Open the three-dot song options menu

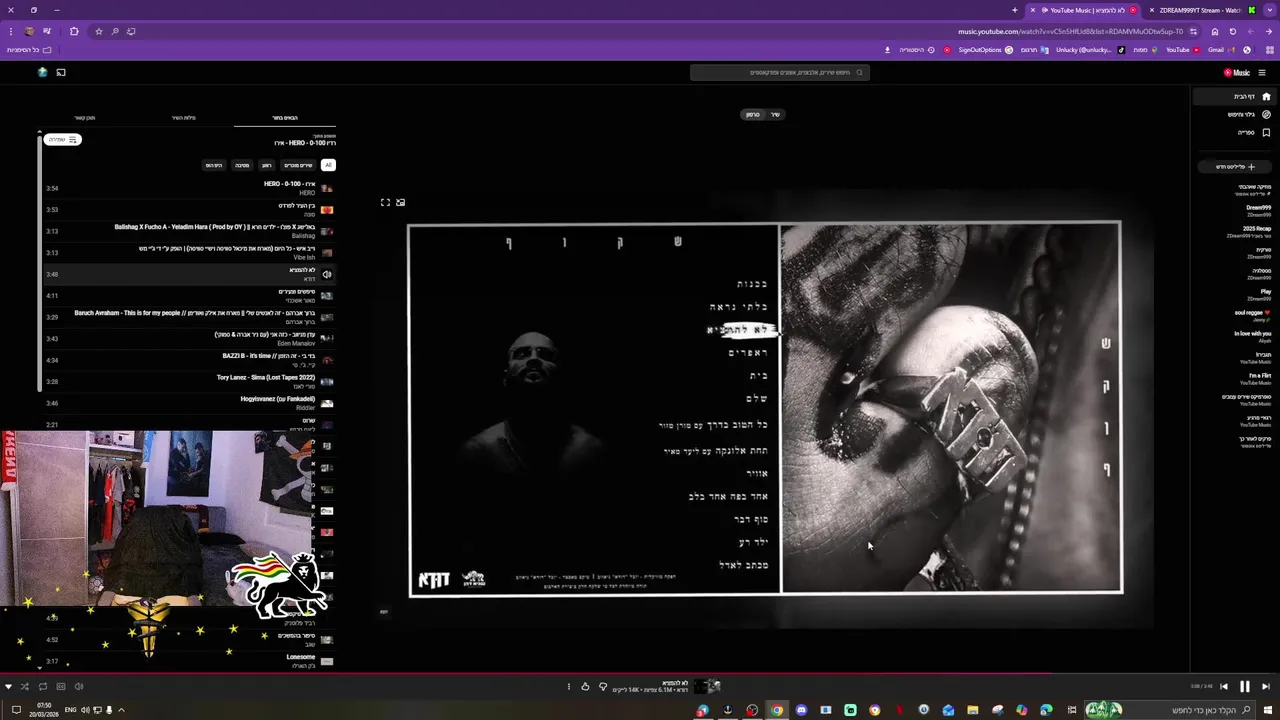569,686
